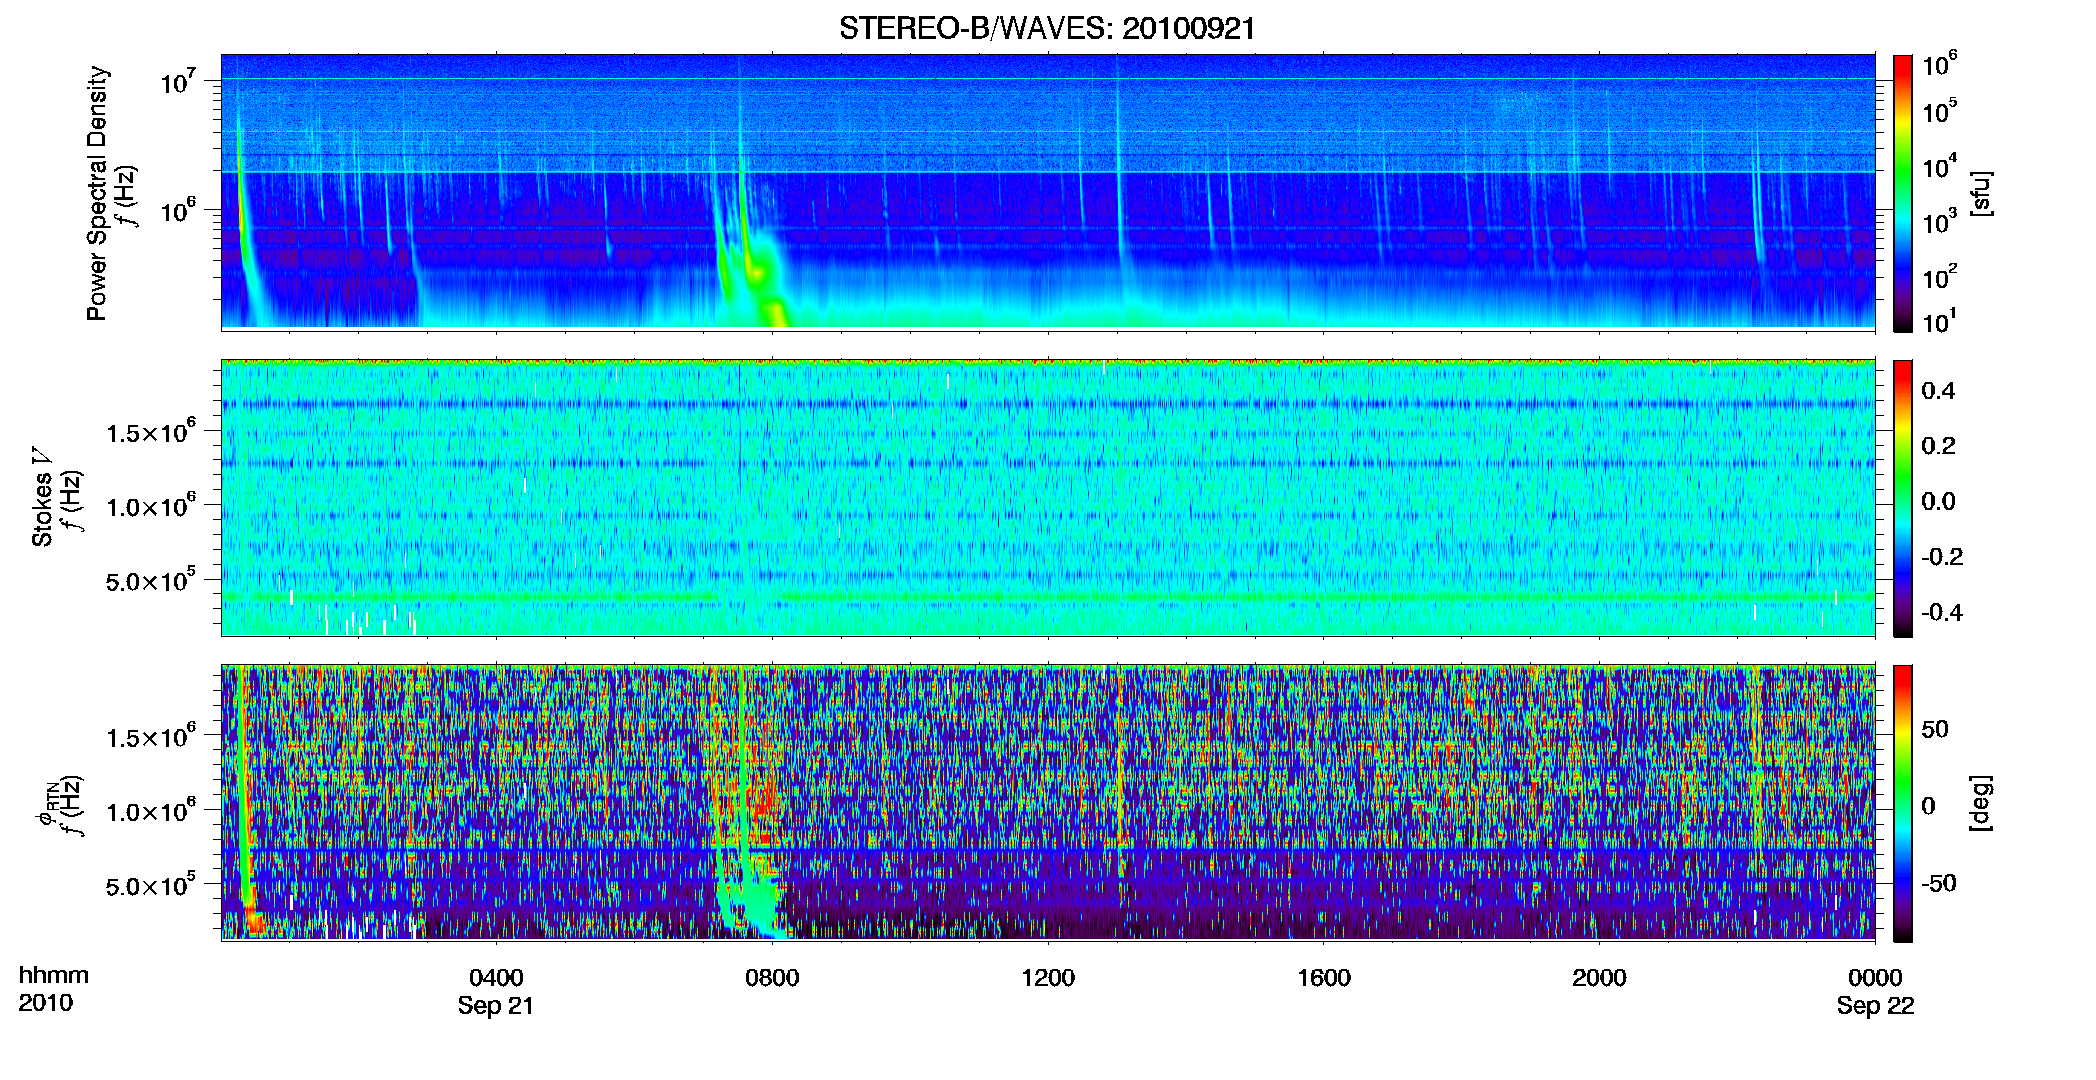Screen dimensions: 2096x1080
Task: Click the 1.0×10^6 tick on Stokes V axis
Action: coord(151,506)
